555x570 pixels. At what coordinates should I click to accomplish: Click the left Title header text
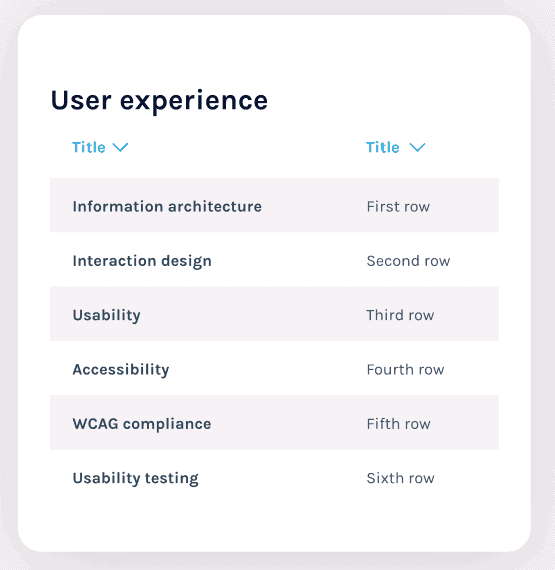tap(89, 148)
